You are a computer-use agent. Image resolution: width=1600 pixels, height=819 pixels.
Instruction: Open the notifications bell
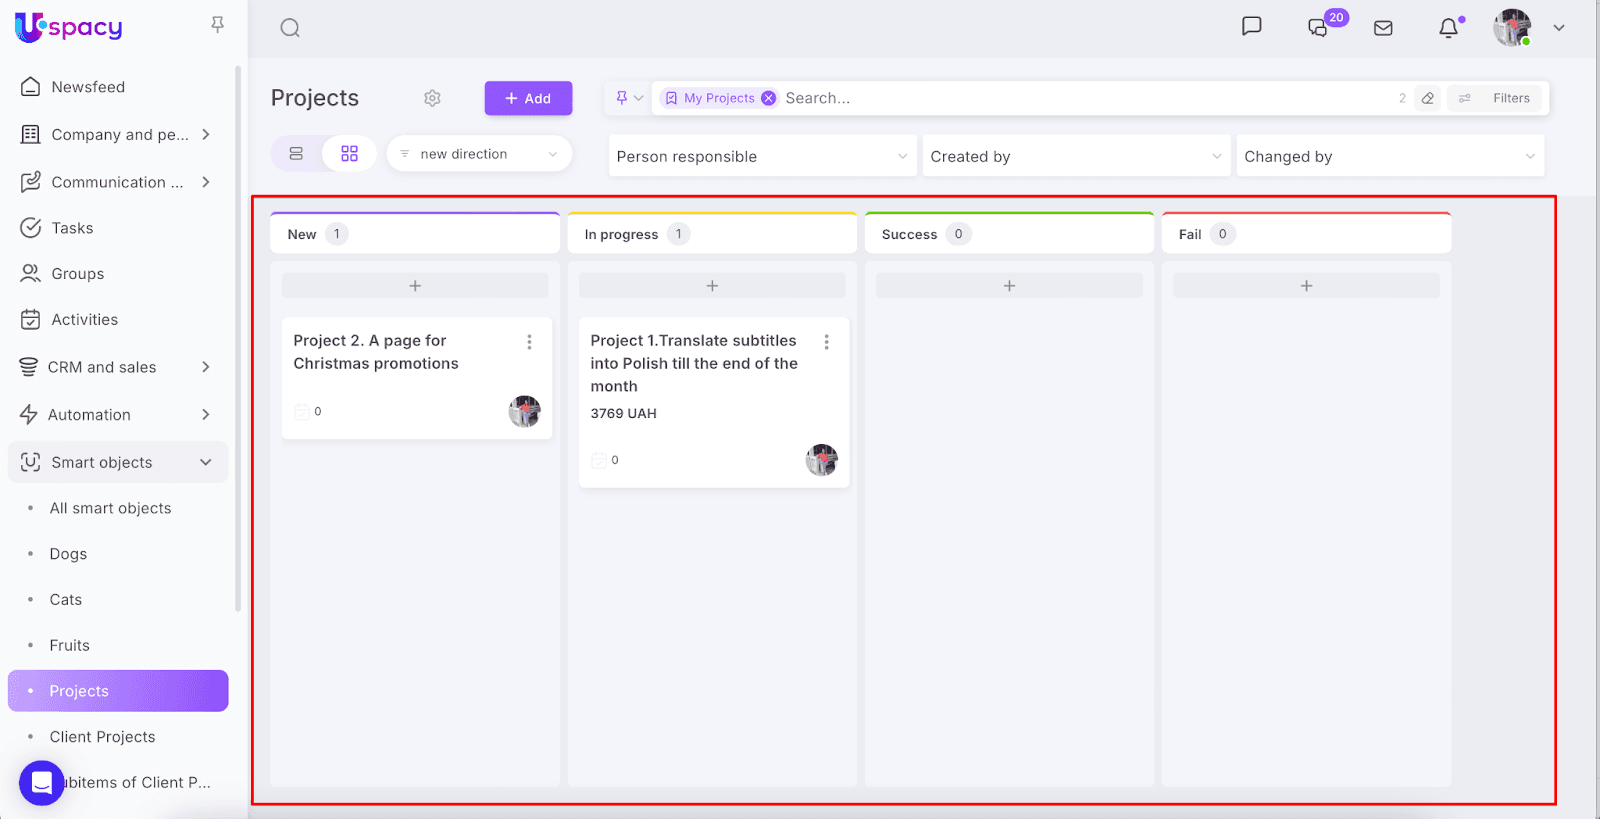pyautogui.click(x=1448, y=28)
